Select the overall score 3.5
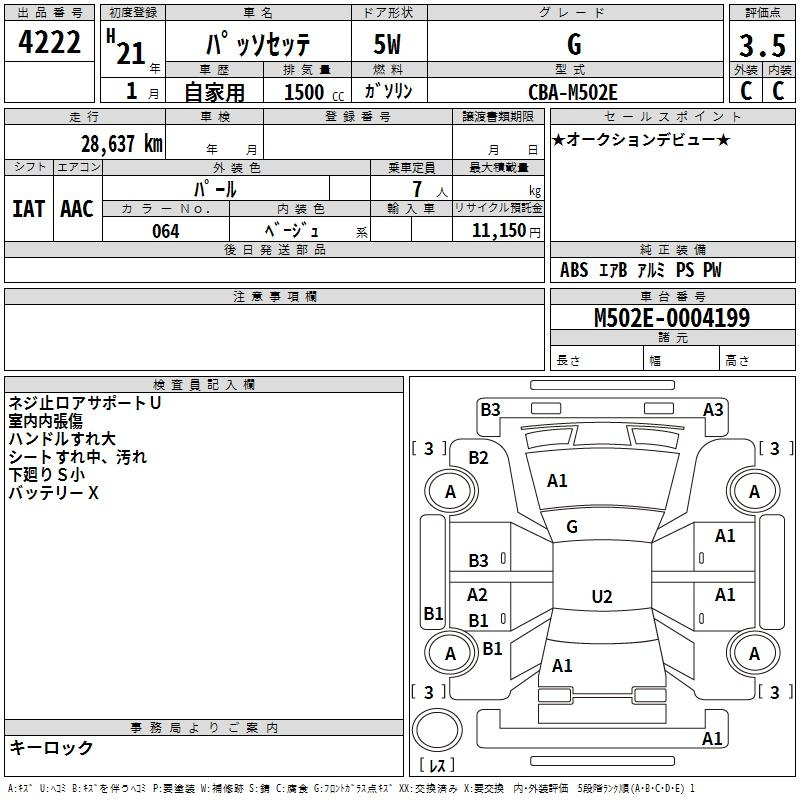The image size is (800, 800). click(761, 47)
